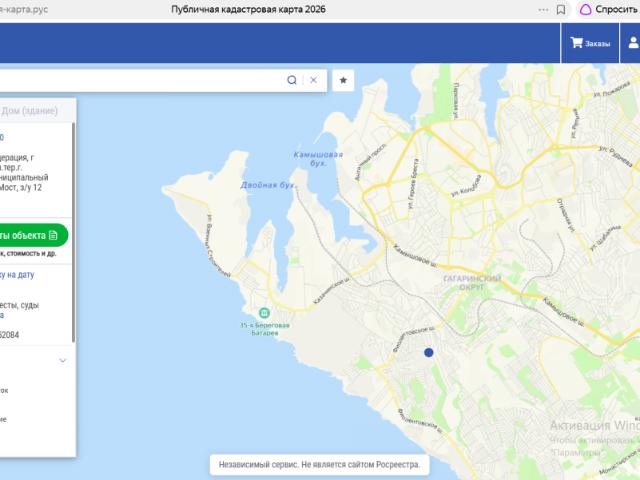Click the left panel vertical scrollbar
Screen dimensions: 640x480
click(x=73, y=233)
